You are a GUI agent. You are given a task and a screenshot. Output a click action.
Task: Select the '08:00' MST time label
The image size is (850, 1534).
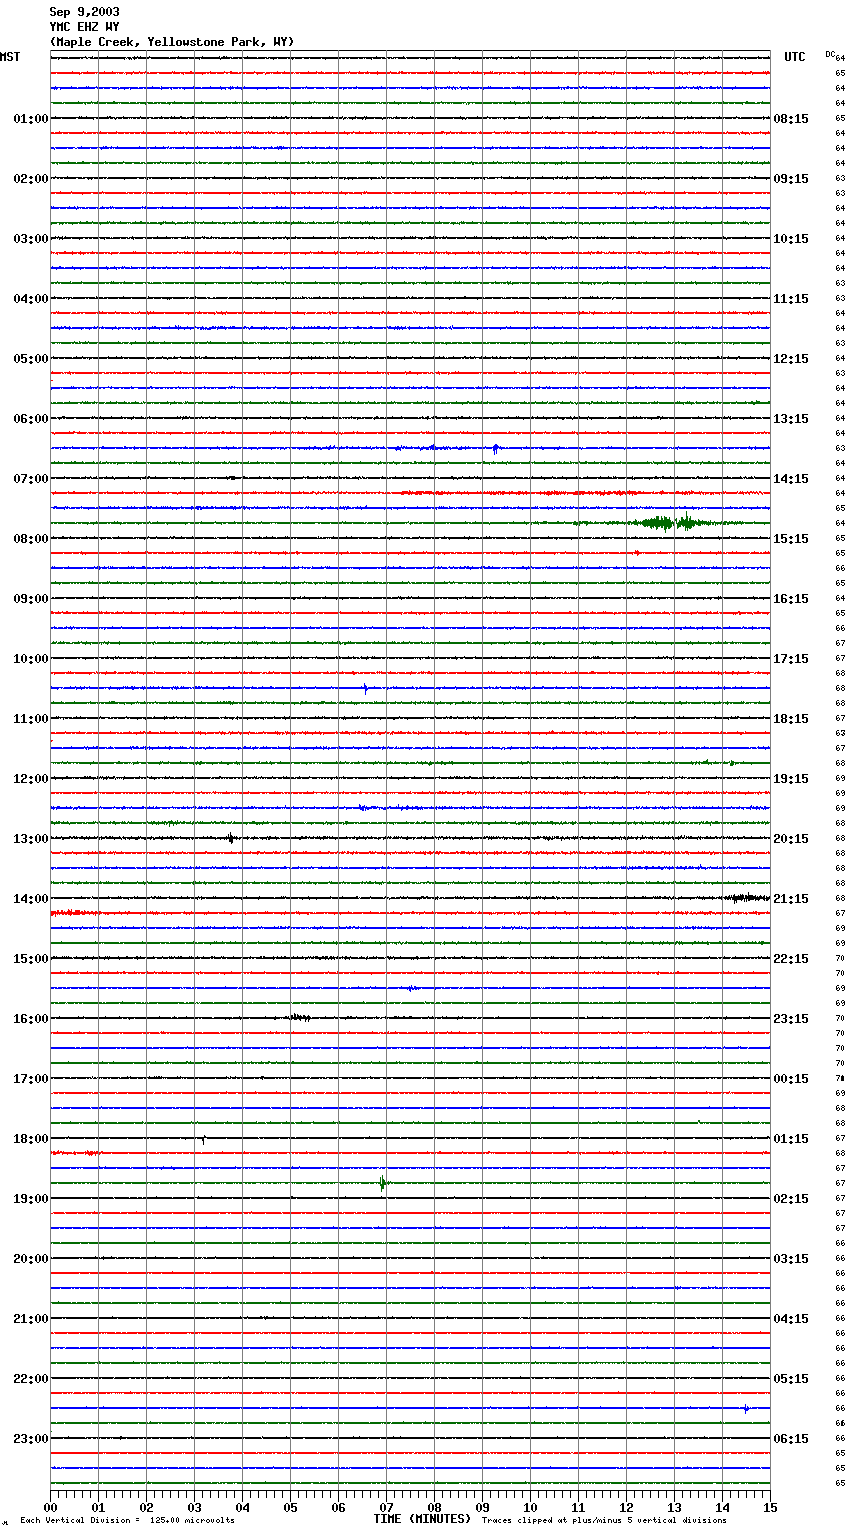[x=31, y=539]
